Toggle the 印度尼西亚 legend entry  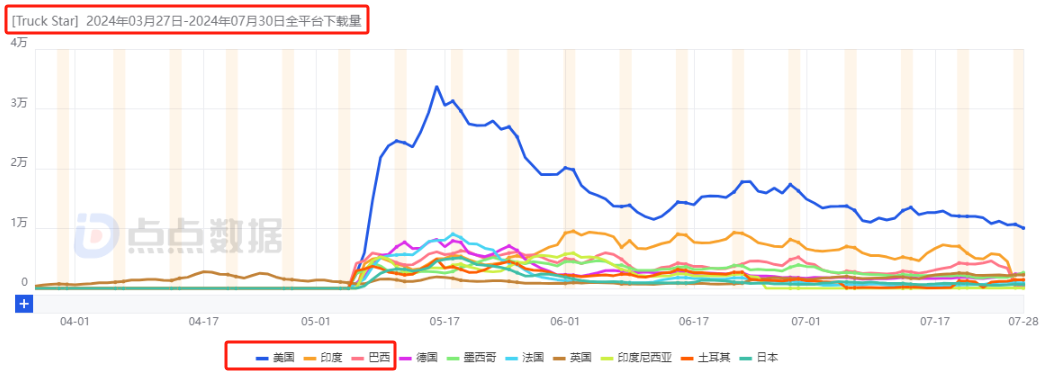pos(636,358)
